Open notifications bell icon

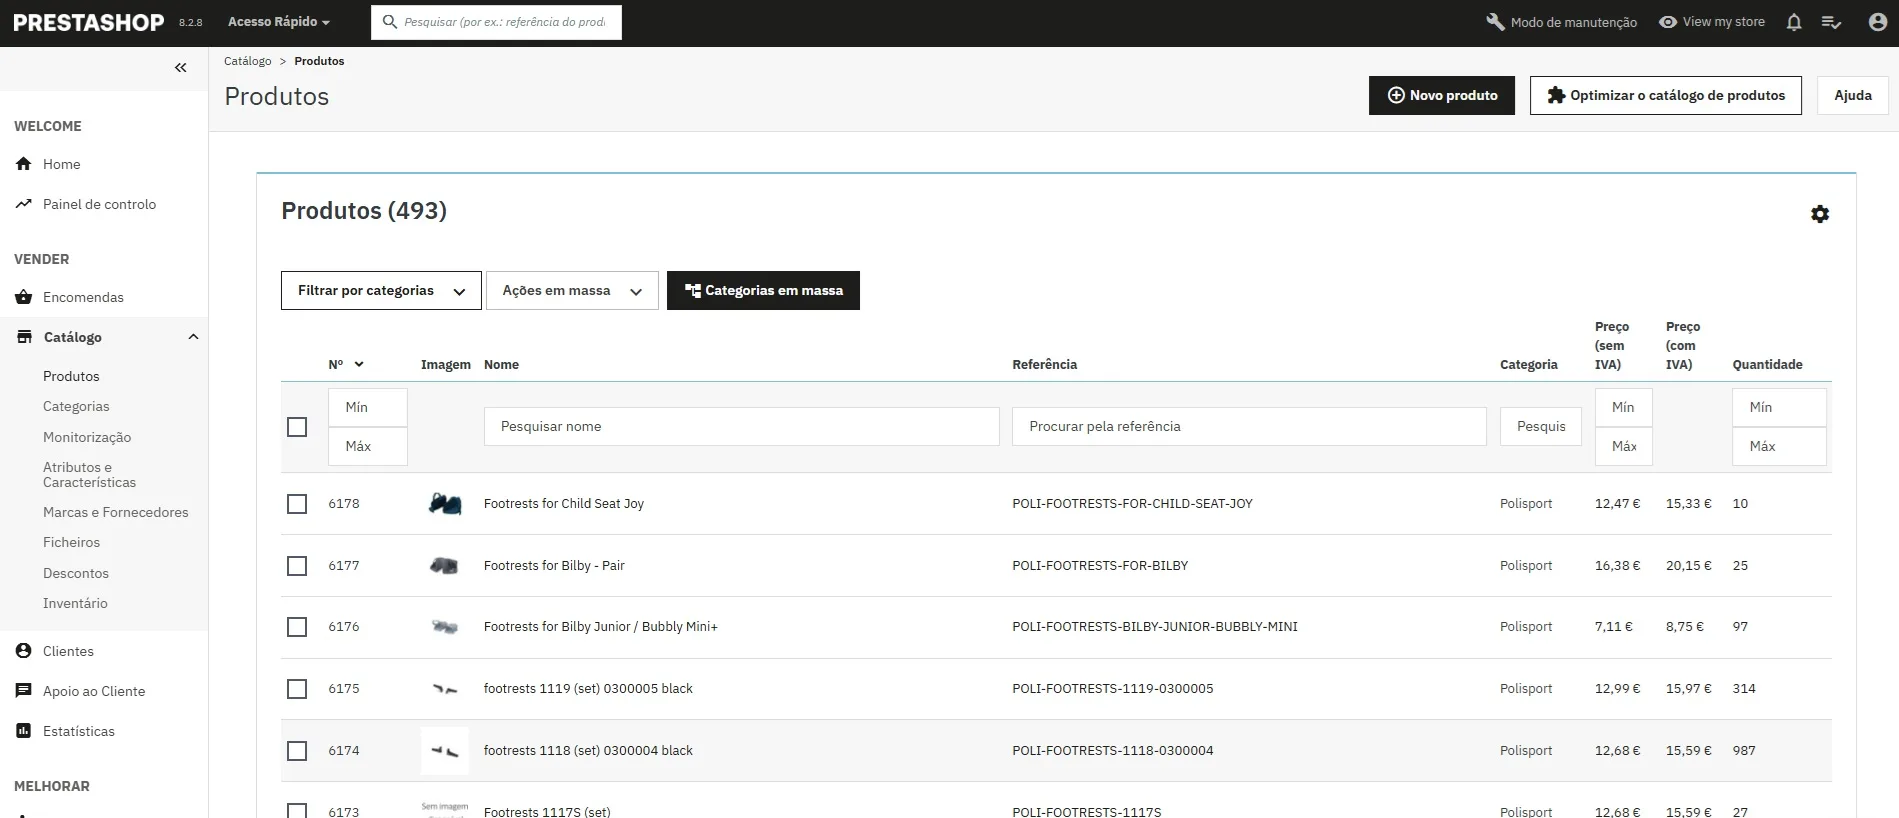tap(1794, 22)
